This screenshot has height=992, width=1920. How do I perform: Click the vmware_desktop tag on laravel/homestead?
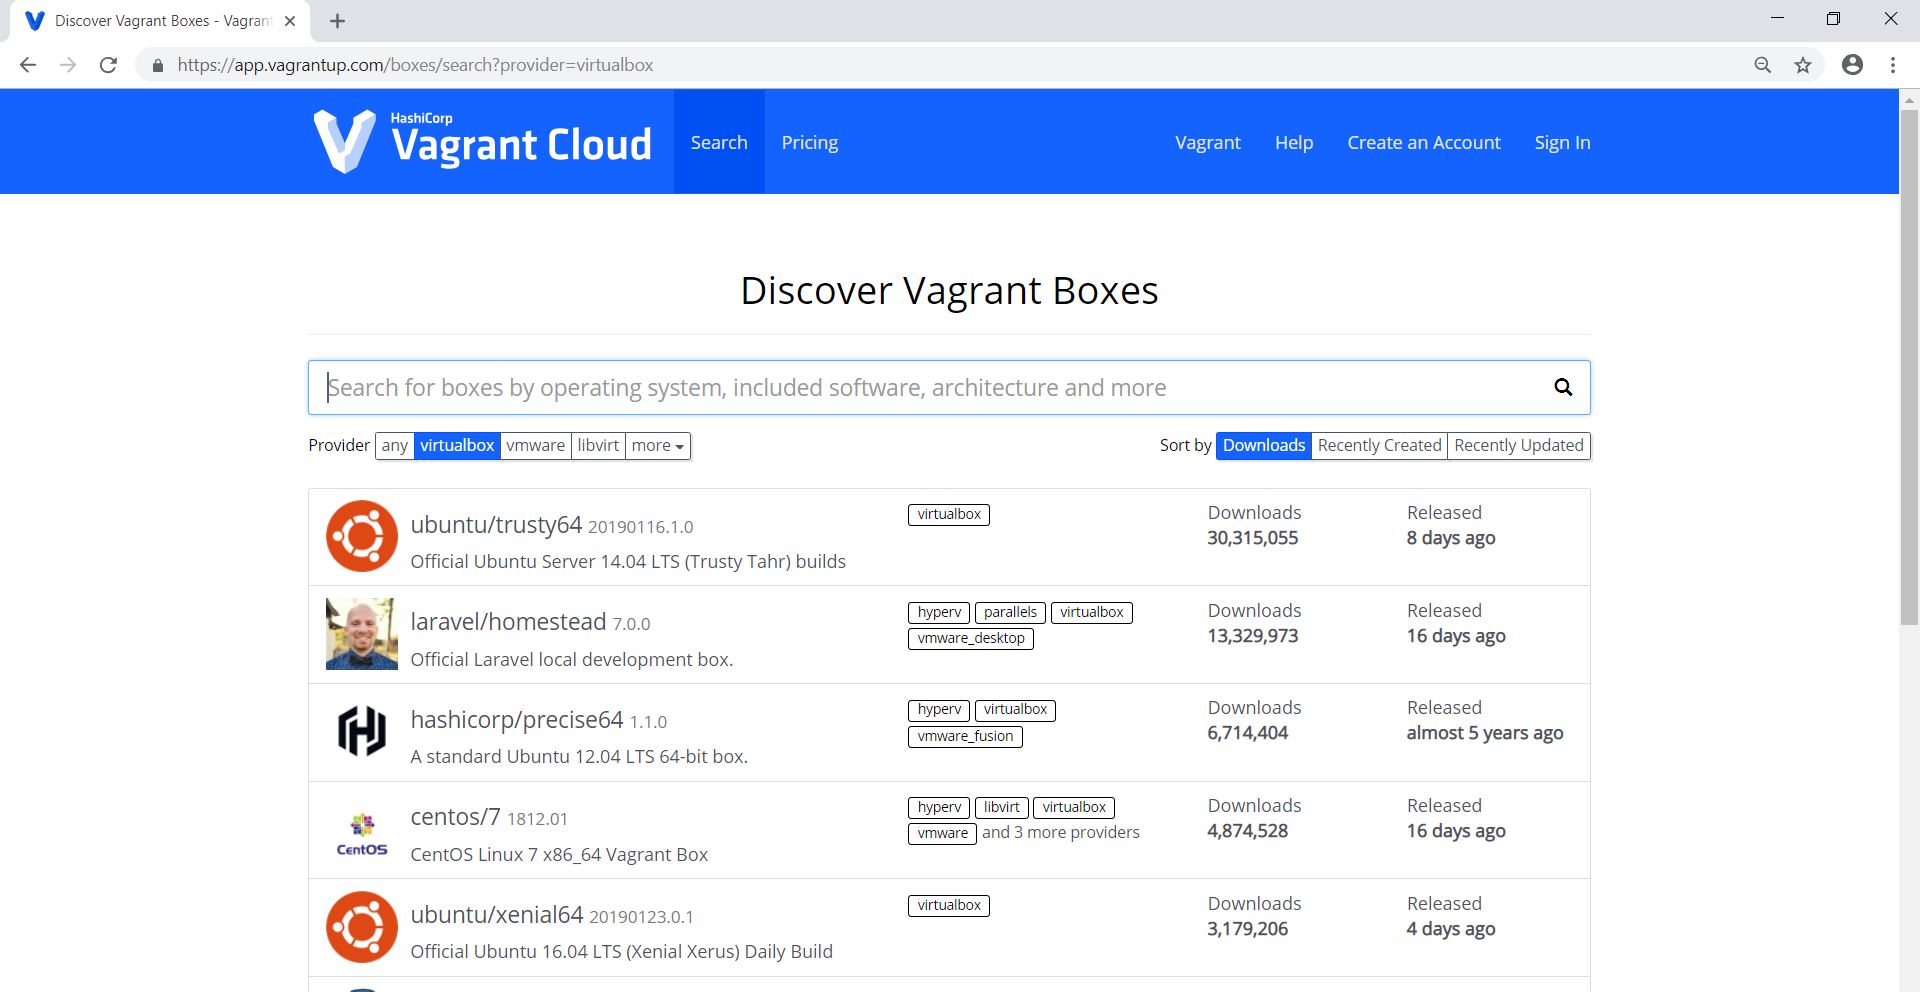(x=971, y=638)
